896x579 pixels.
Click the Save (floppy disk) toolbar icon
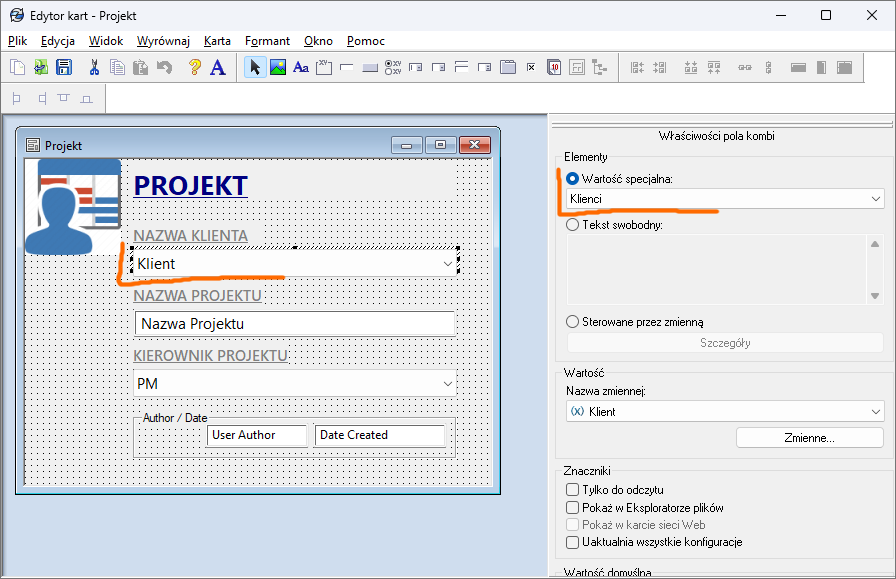coord(64,68)
